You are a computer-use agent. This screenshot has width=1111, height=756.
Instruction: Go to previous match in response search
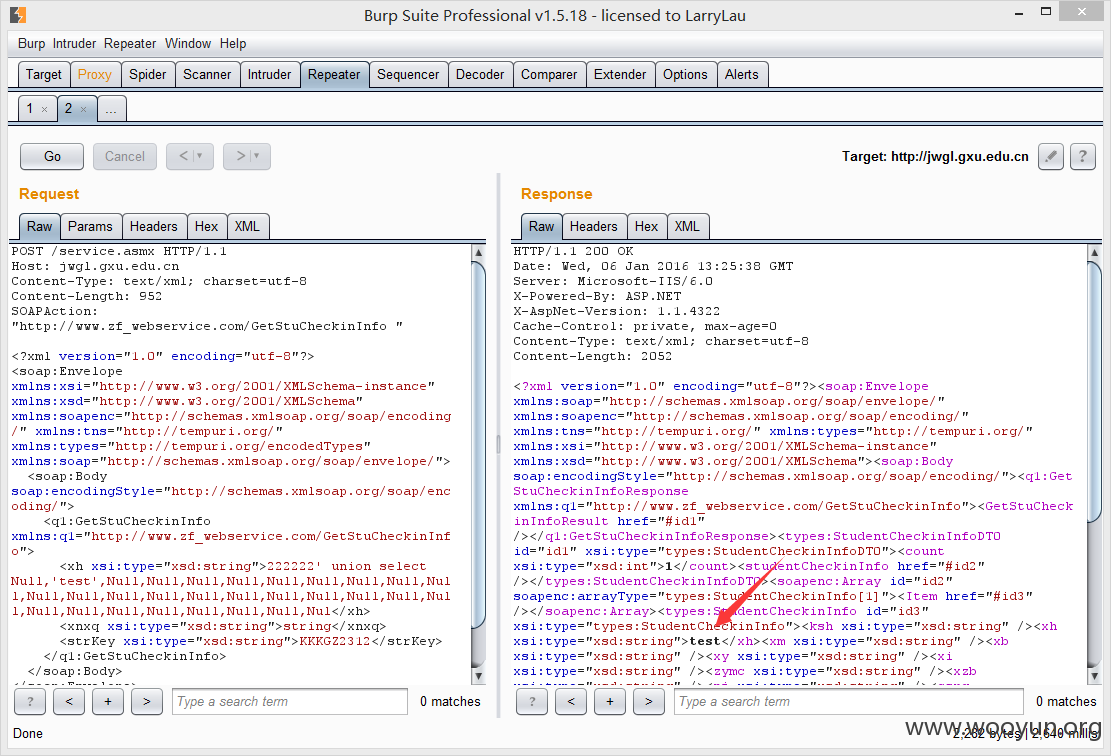[x=571, y=701]
